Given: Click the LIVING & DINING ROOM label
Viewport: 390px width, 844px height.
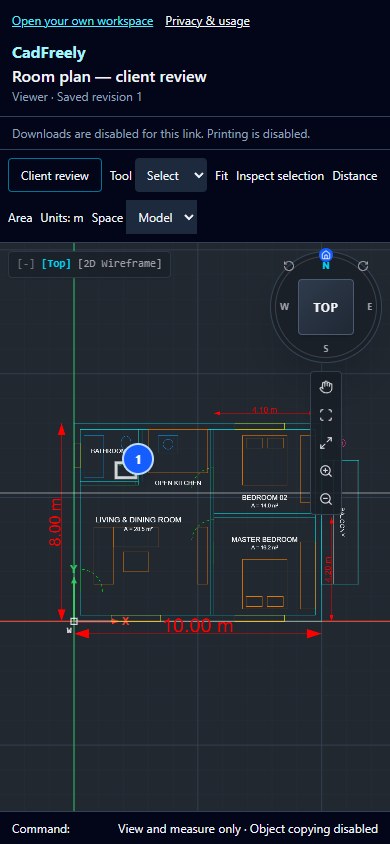Looking at the screenshot, I should (138, 520).
